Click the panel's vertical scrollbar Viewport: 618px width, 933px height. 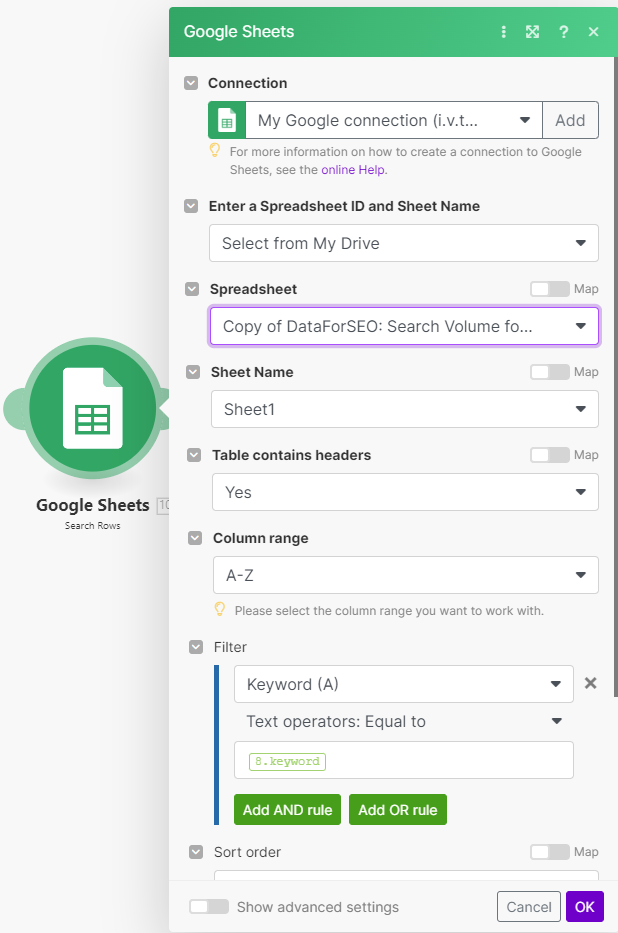[x=616, y=375]
